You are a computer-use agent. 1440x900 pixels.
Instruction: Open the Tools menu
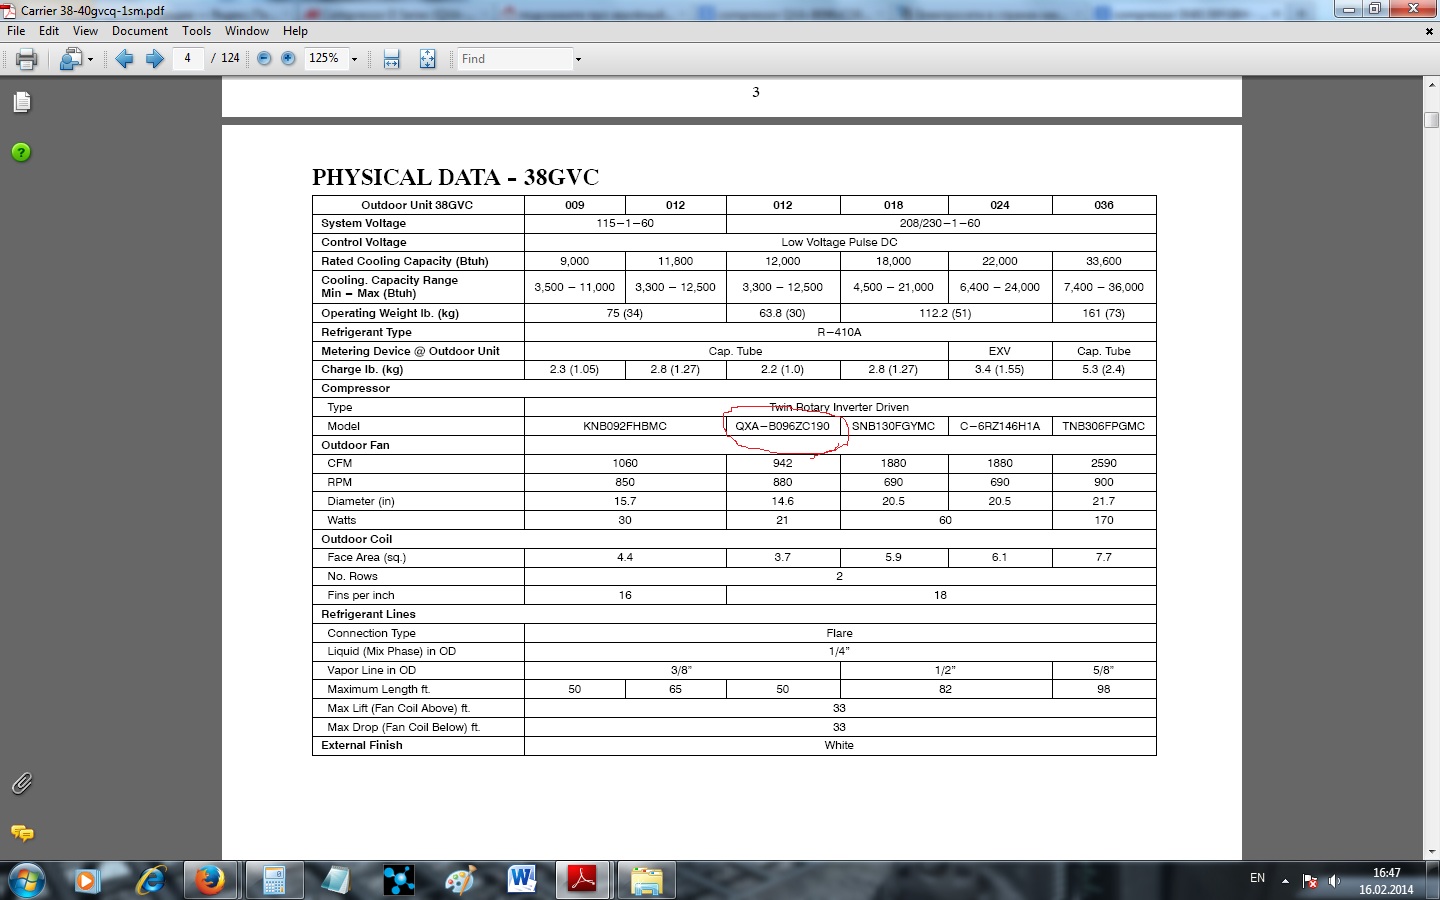click(197, 31)
